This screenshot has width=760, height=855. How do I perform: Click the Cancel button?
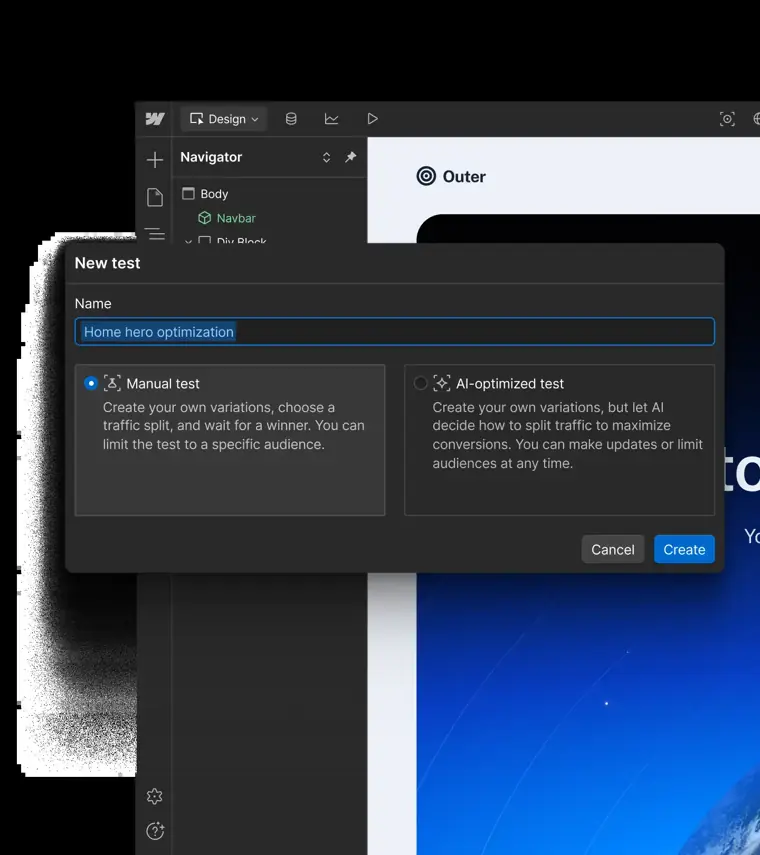tap(613, 549)
